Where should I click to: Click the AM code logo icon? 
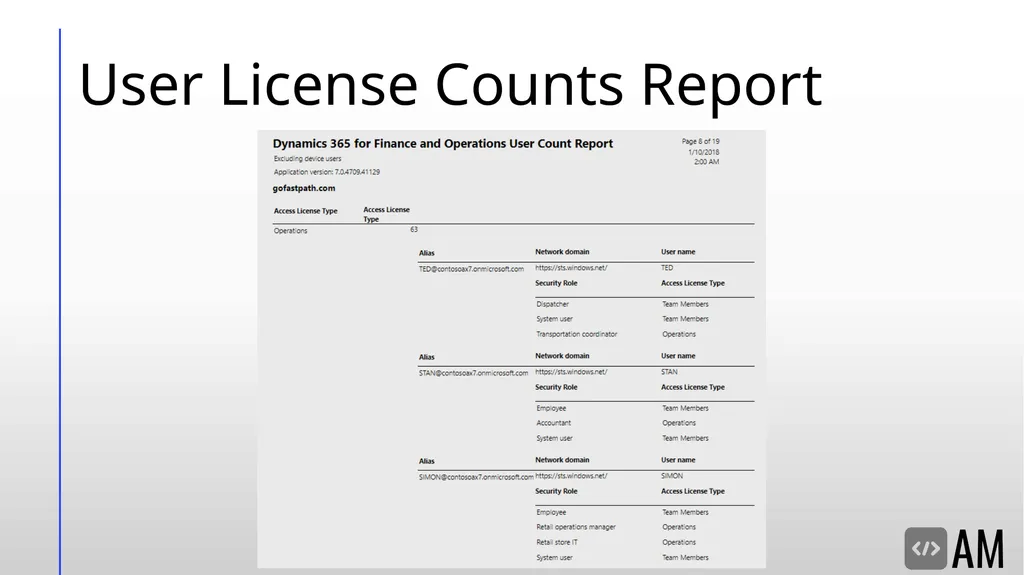925,548
